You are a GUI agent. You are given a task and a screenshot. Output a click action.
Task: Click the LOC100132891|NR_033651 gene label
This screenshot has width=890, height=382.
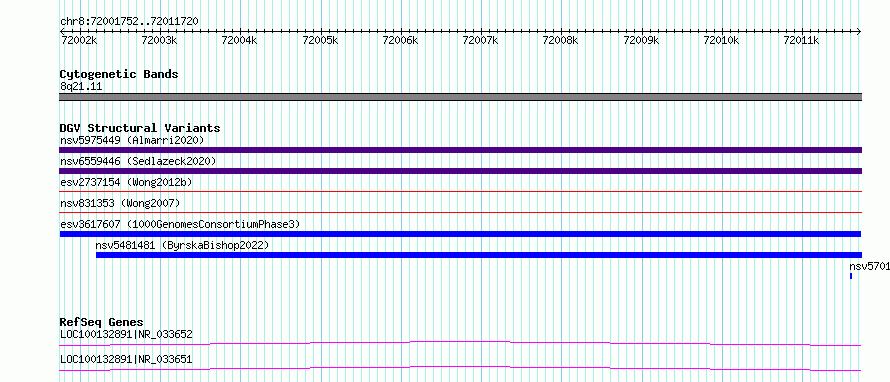[x=126, y=359]
